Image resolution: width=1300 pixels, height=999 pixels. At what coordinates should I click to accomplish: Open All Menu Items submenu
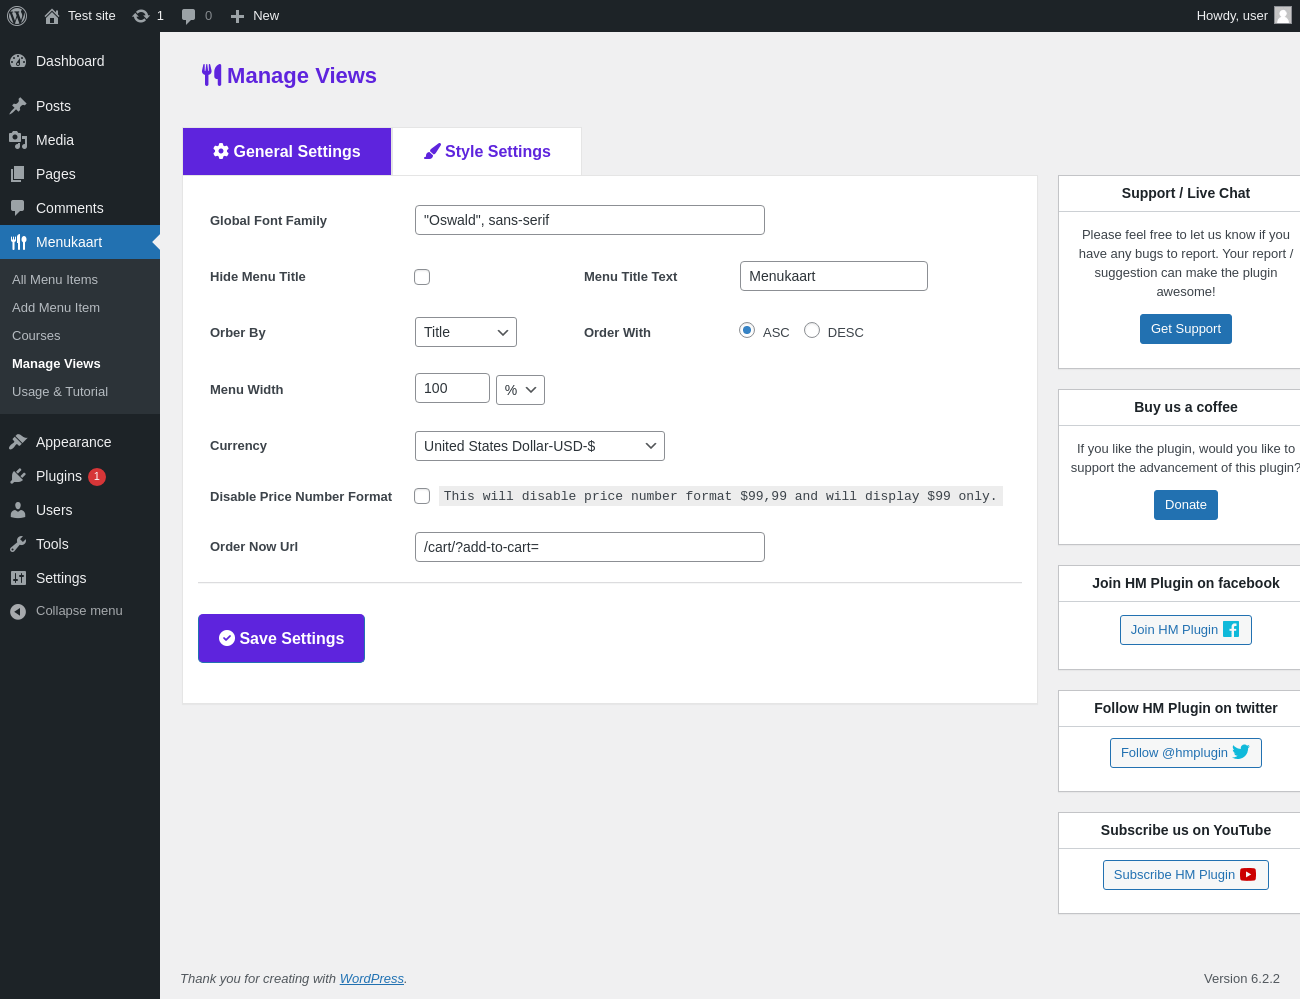coord(55,280)
